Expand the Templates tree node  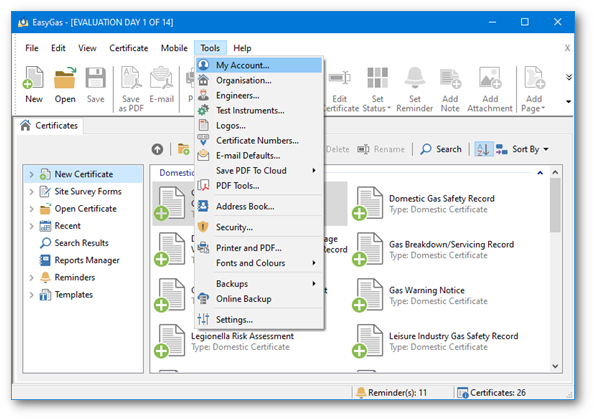tap(32, 295)
